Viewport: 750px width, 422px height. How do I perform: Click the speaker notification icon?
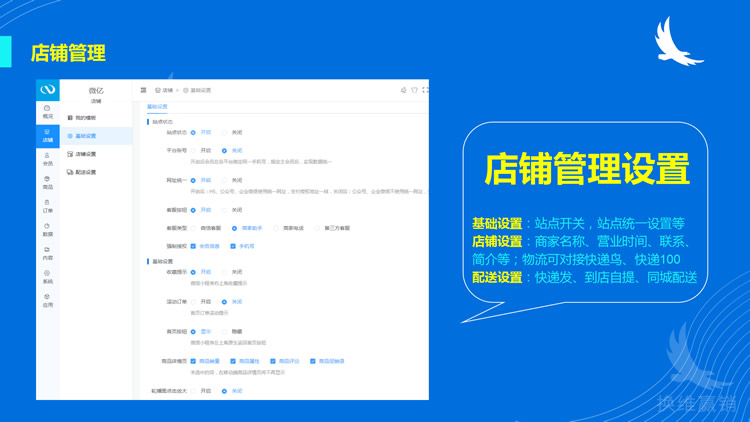pos(403,90)
